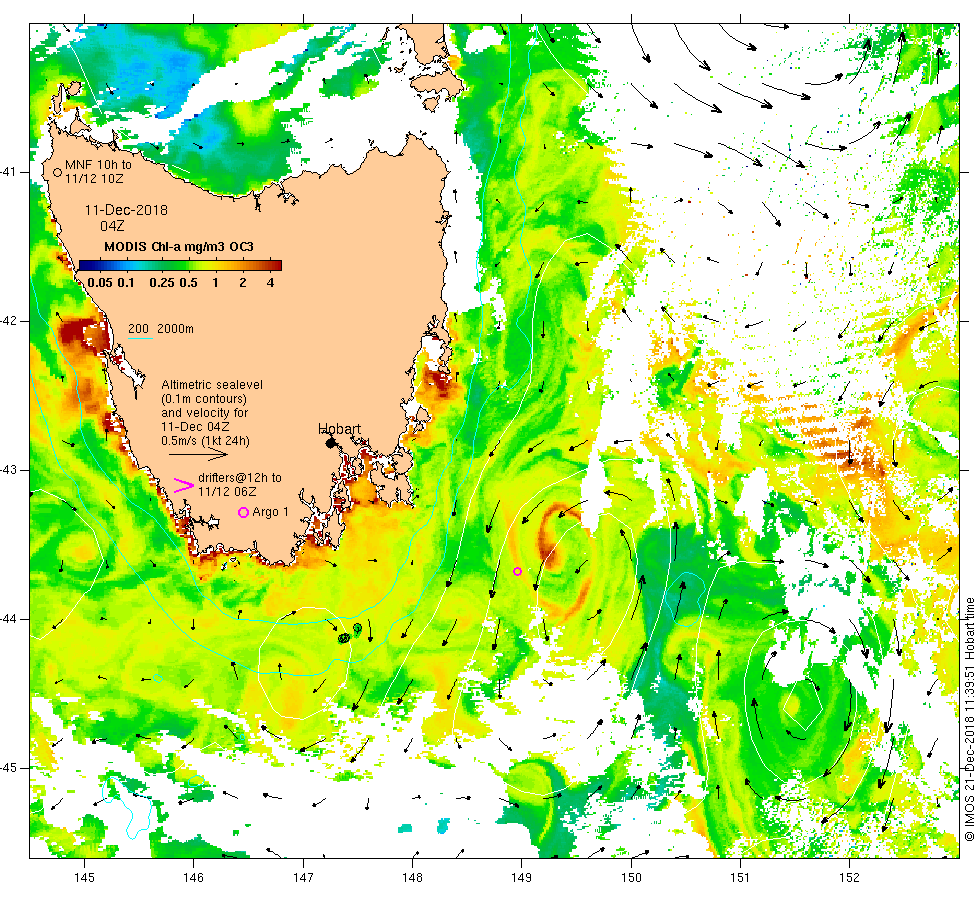This screenshot has height=900, width=980.
Task: Click the black Hobart location marker
Action: pyautogui.click(x=331, y=443)
